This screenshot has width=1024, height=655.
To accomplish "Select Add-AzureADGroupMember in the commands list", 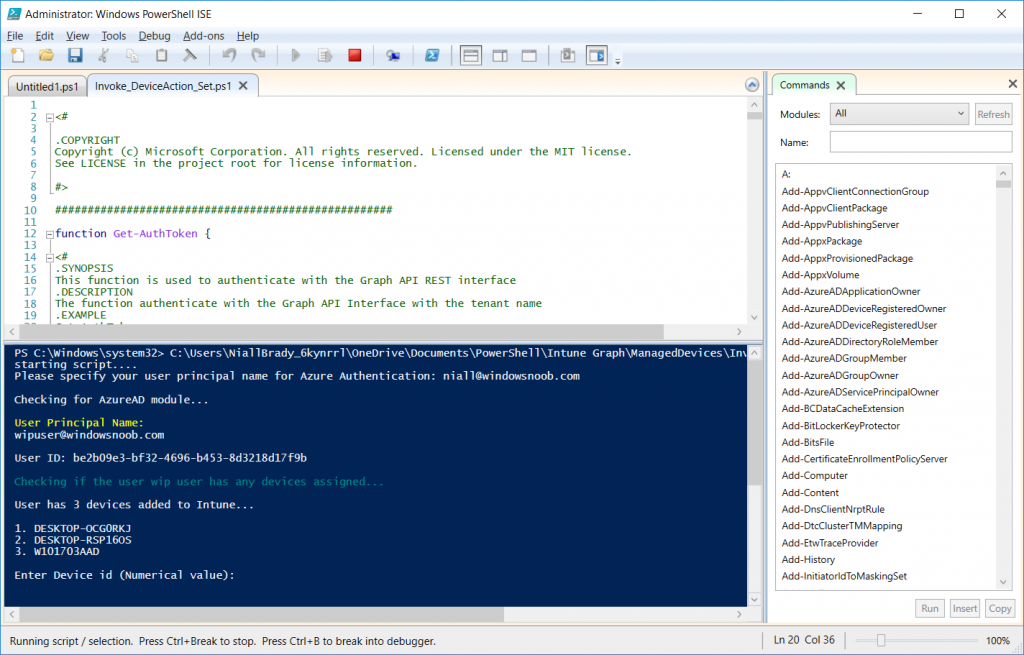I will (x=844, y=359).
